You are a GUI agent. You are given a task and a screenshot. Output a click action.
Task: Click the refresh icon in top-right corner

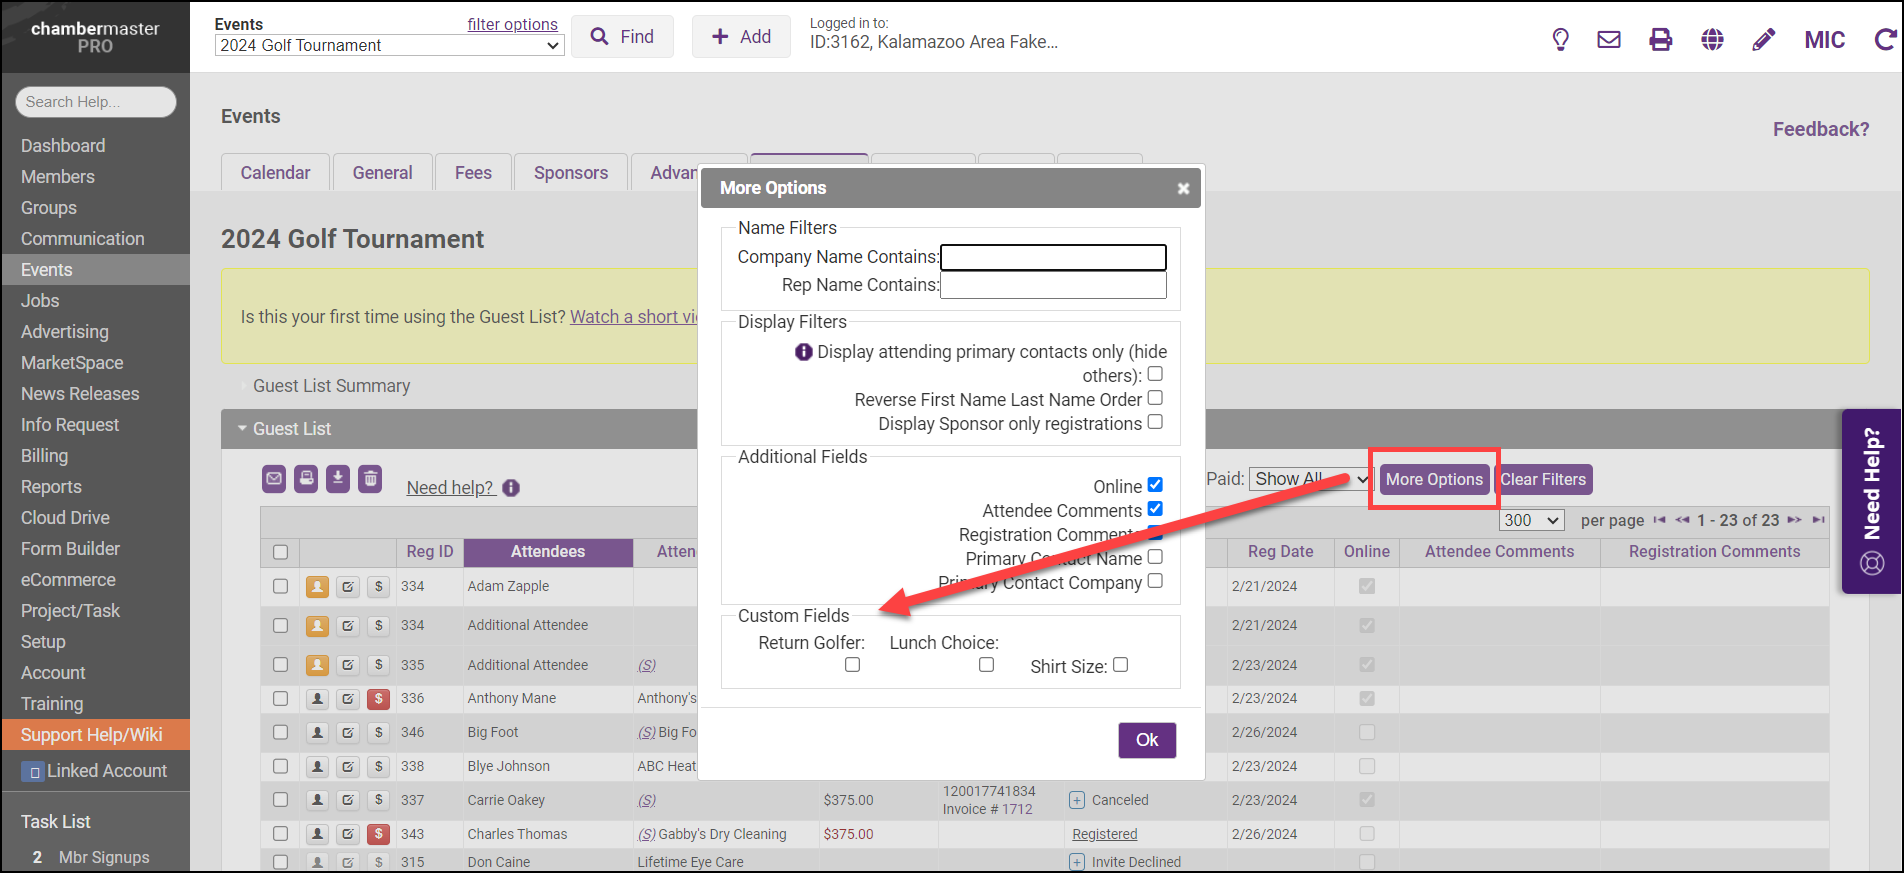point(1885,39)
